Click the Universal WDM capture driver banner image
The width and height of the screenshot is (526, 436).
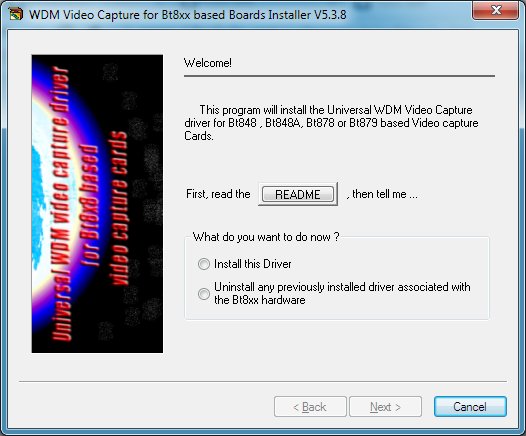coord(97,204)
